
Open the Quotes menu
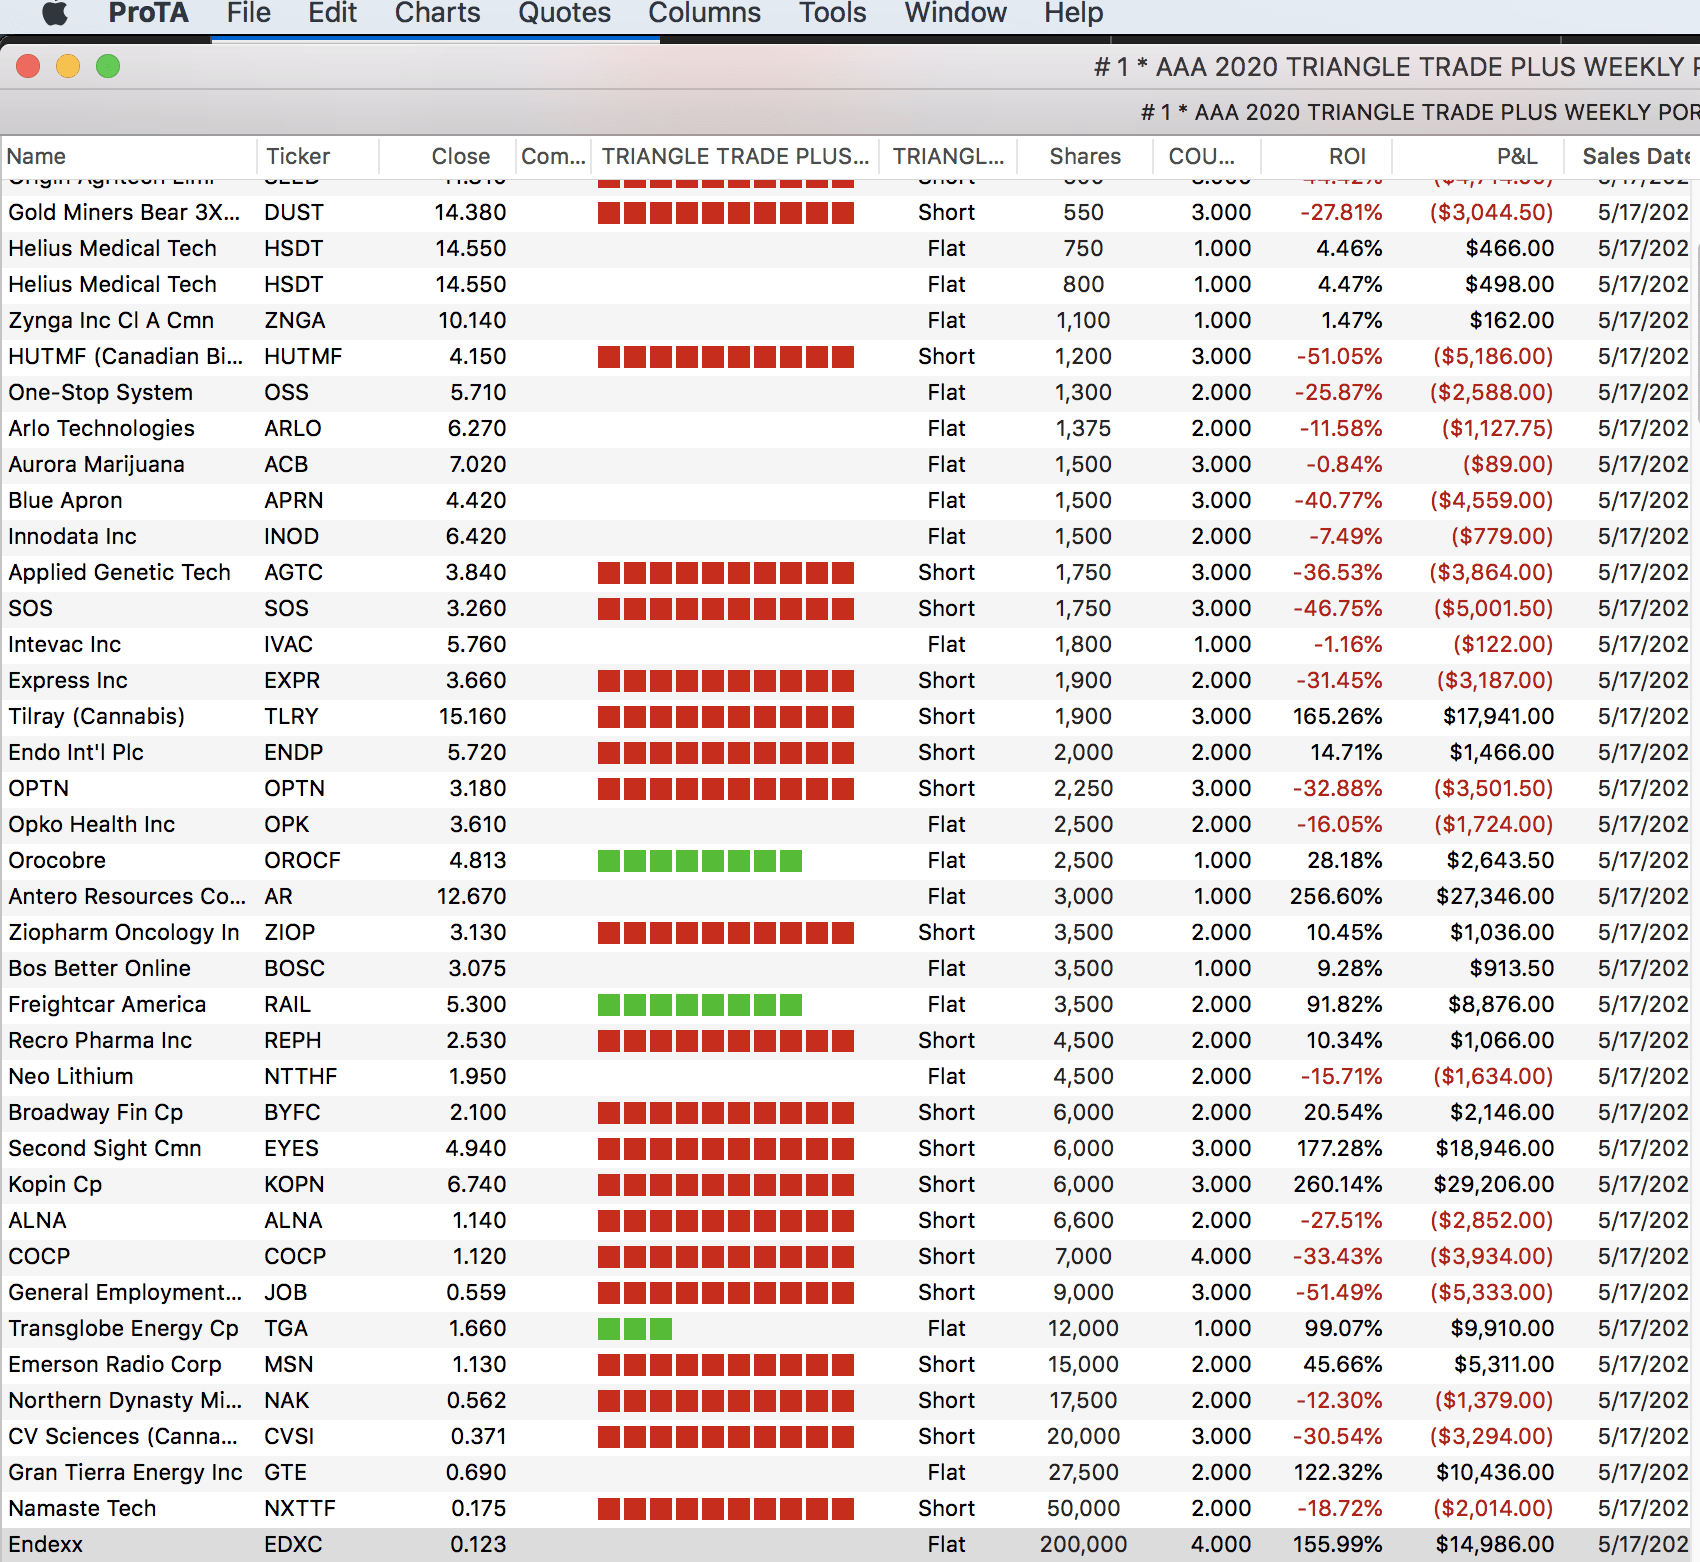(x=564, y=13)
